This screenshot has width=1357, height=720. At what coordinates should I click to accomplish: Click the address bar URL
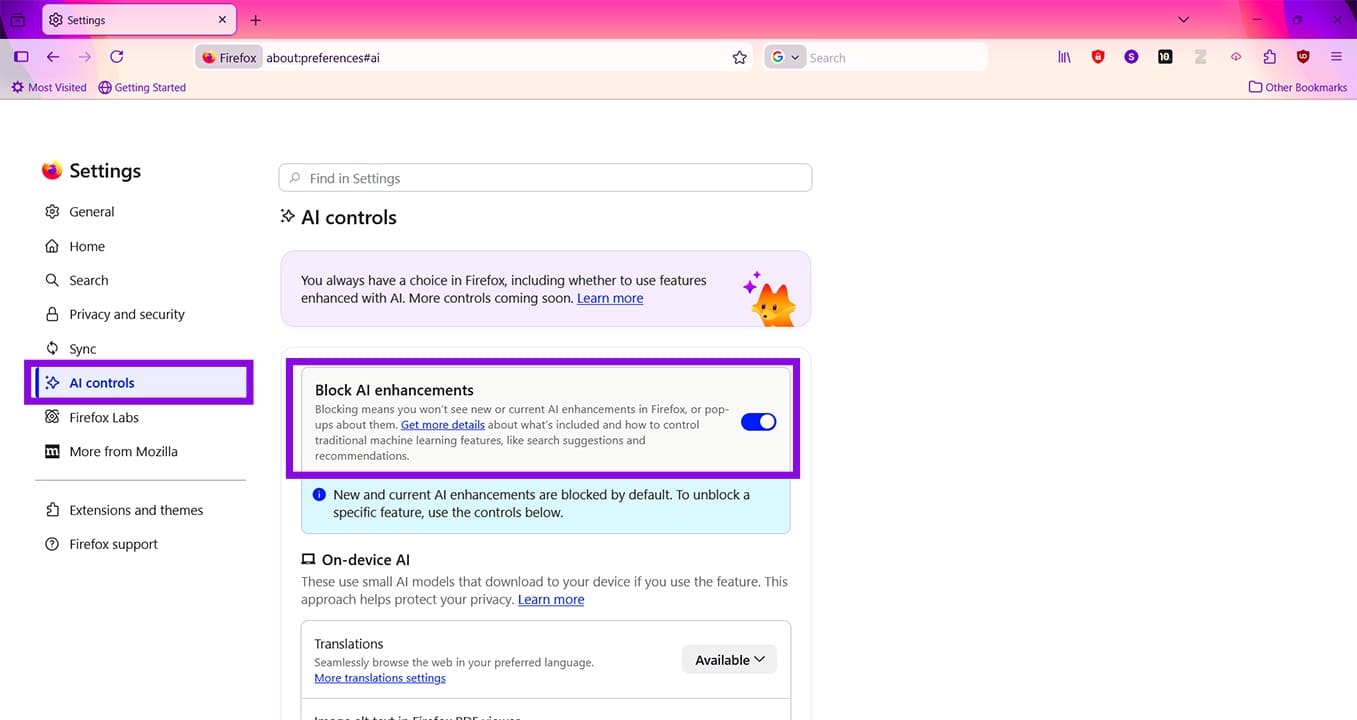(323, 58)
